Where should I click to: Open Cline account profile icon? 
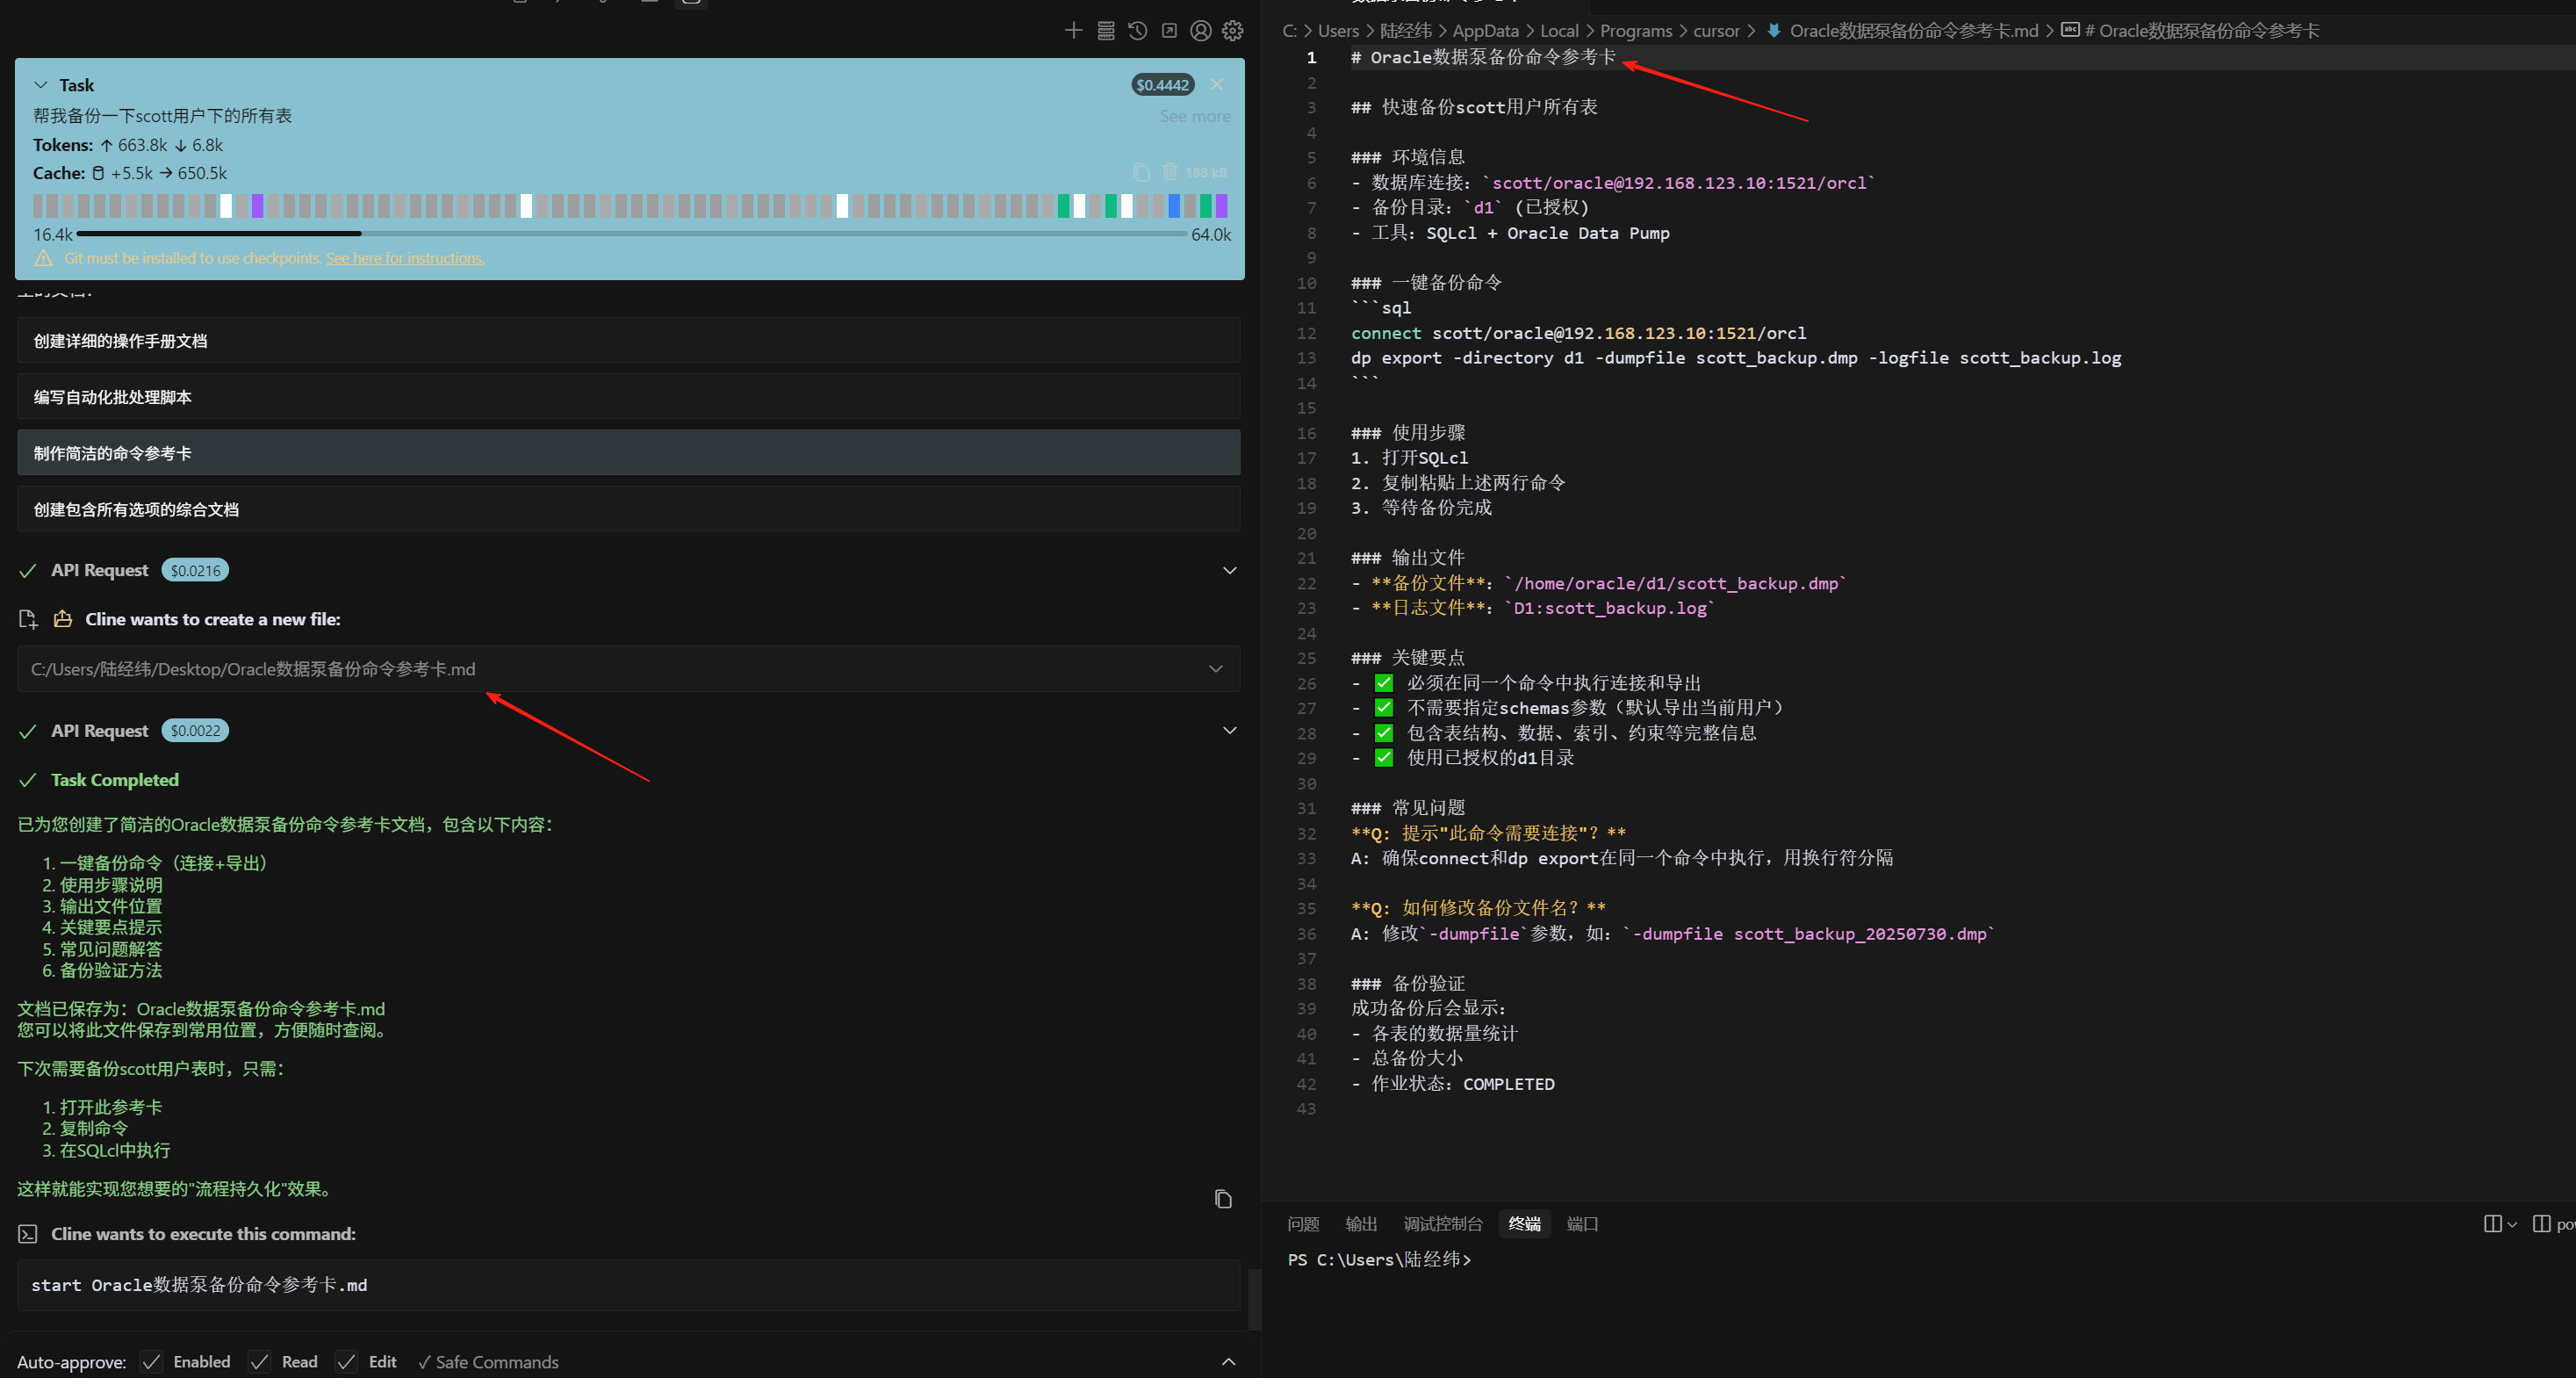1201,31
